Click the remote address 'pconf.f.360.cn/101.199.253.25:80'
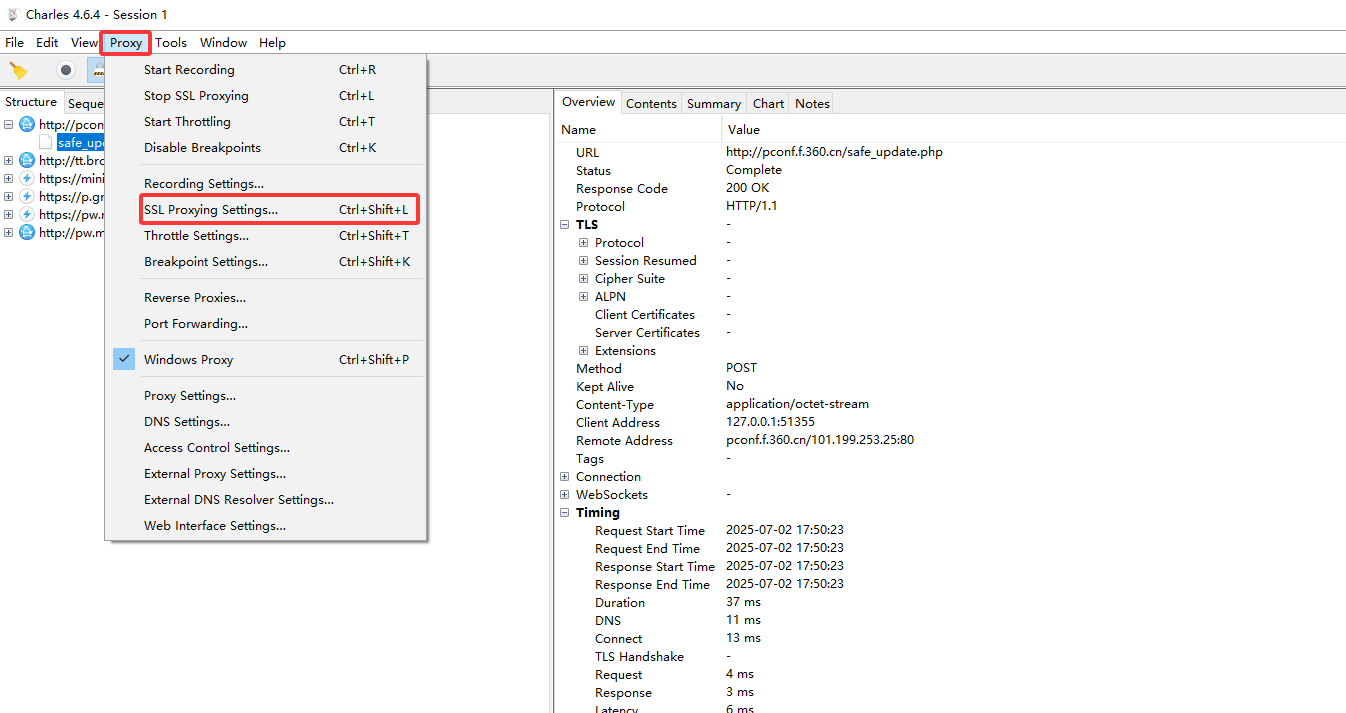This screenshot has height=713, width=1346. (x=820, y=441)
